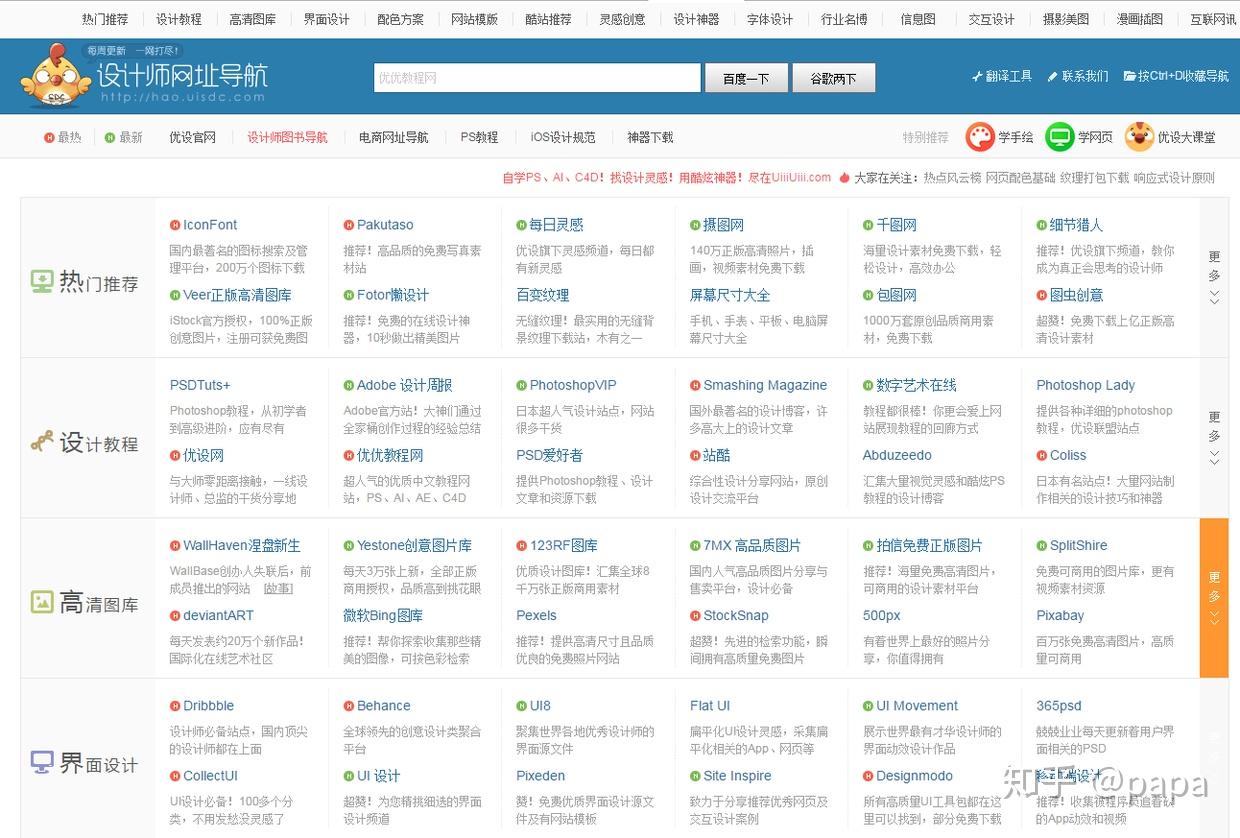The width and height of the screenshot is (1240, 838).
Task: Open the Foton懒设计 link
Action: pyautogui.click(x=393, y=295)
